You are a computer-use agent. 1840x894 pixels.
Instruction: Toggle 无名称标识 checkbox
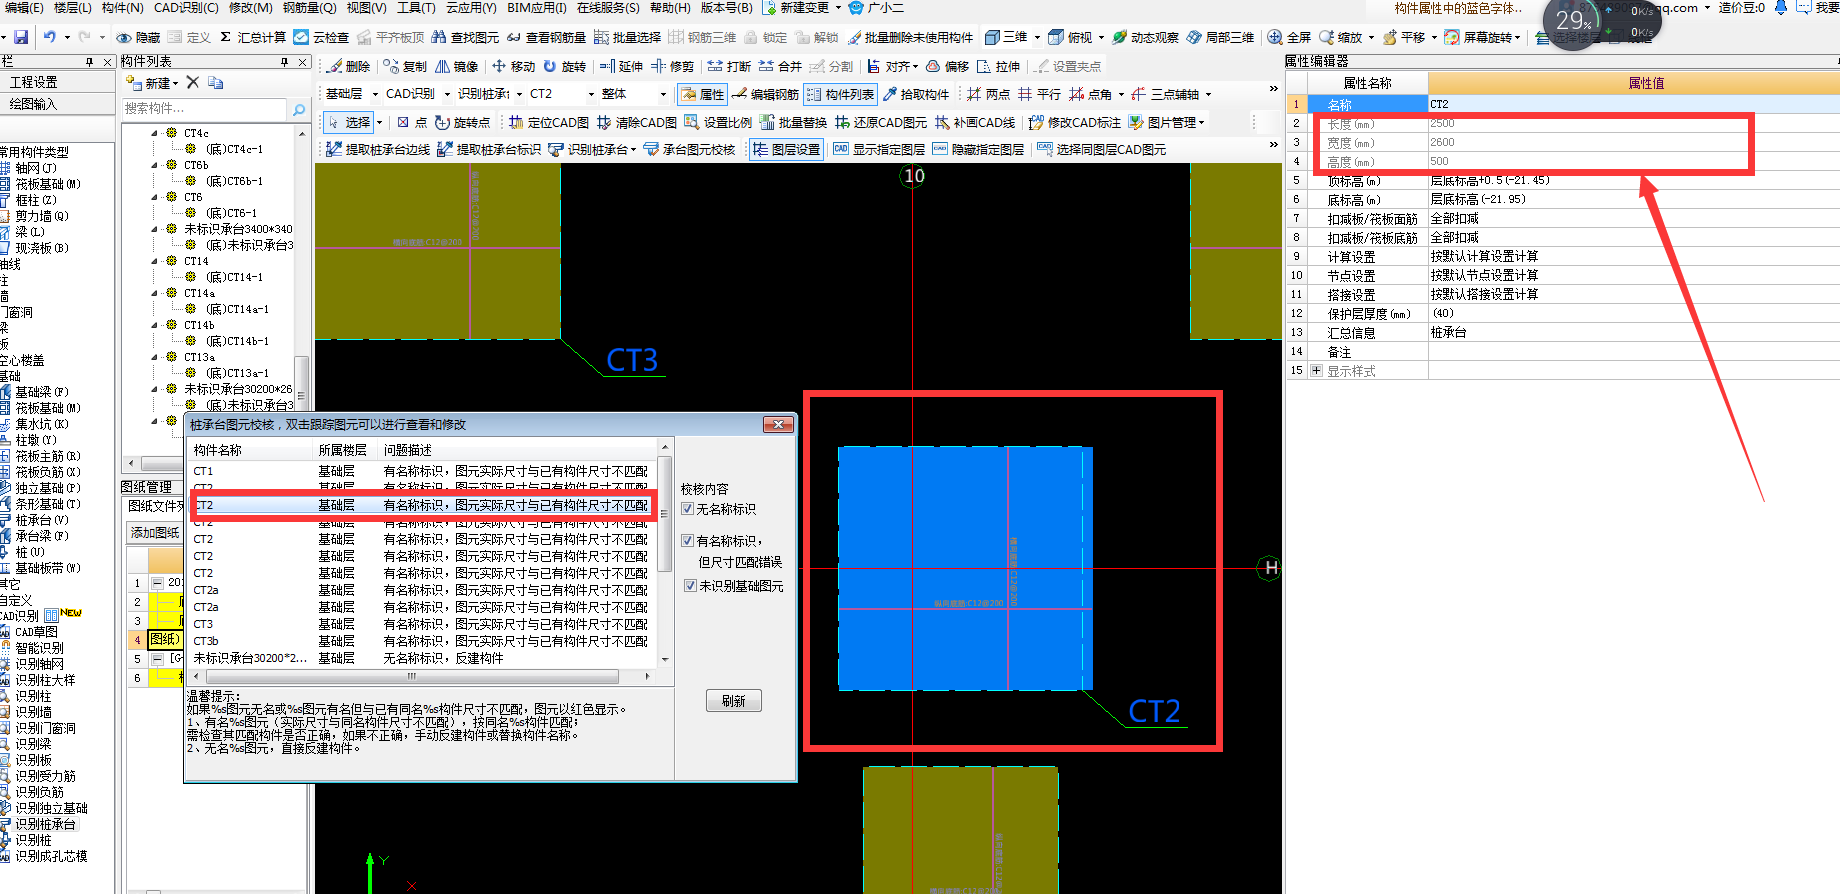(x=688, y=509)
